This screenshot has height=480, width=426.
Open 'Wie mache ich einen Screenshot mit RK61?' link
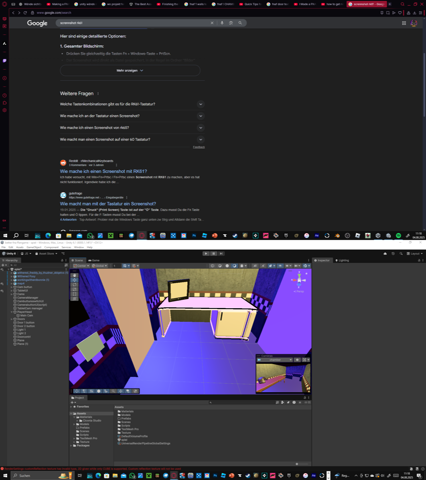coord(103,171)
